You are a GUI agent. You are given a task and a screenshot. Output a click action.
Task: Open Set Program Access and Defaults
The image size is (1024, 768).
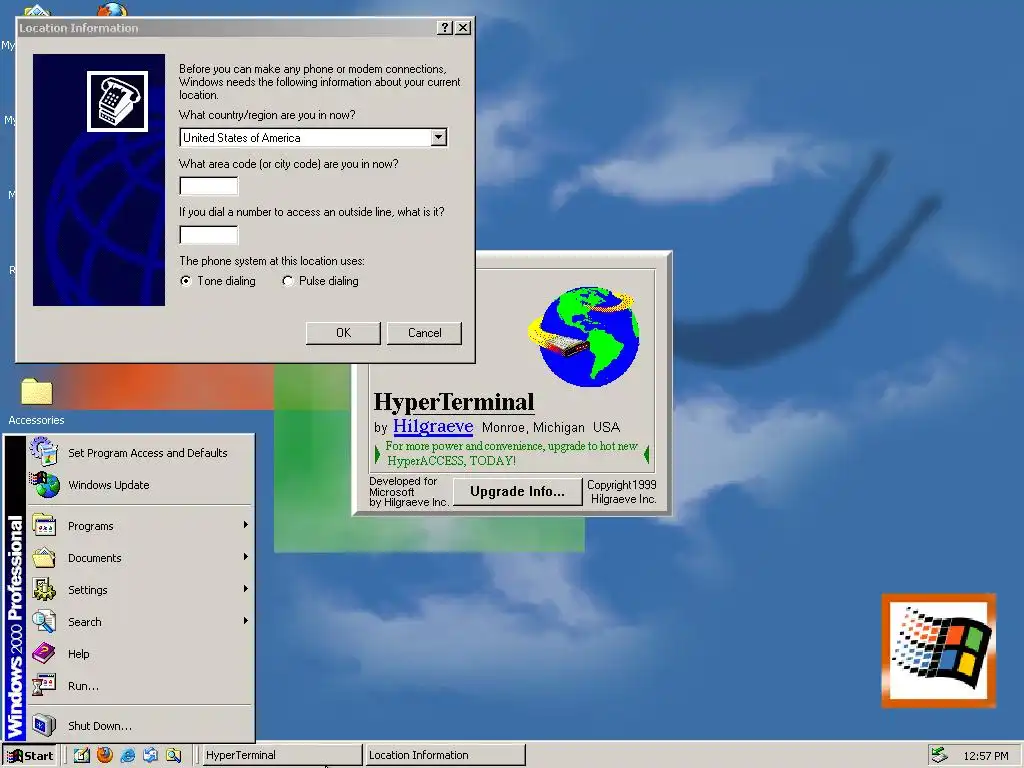140,453
